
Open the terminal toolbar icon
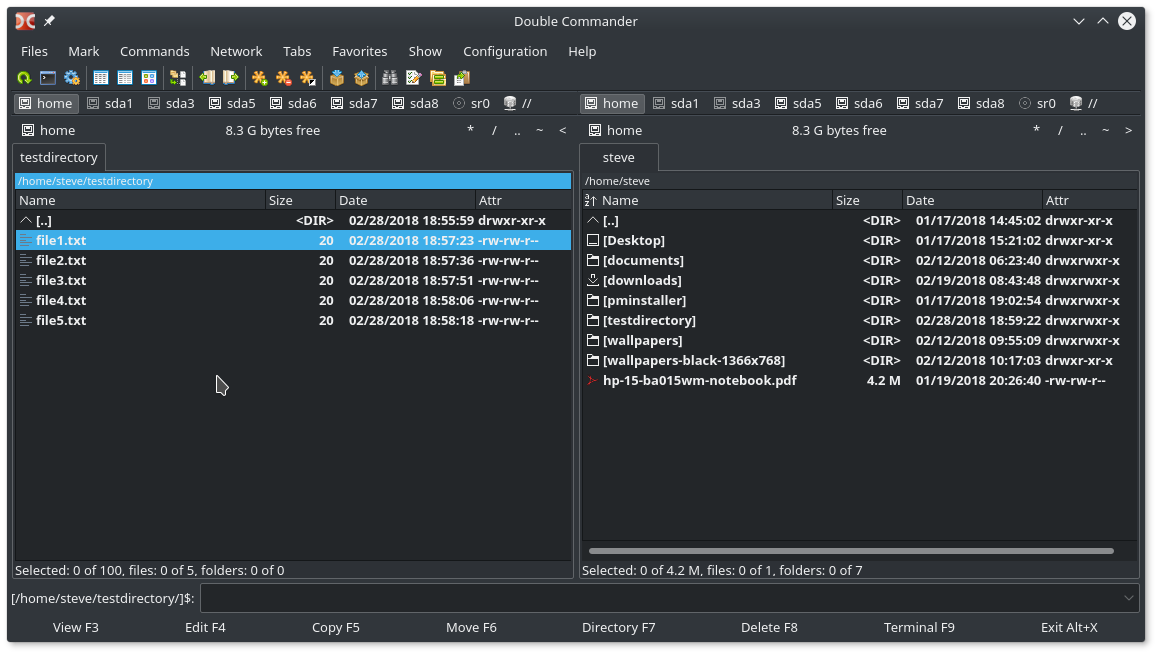click(48, 78)
